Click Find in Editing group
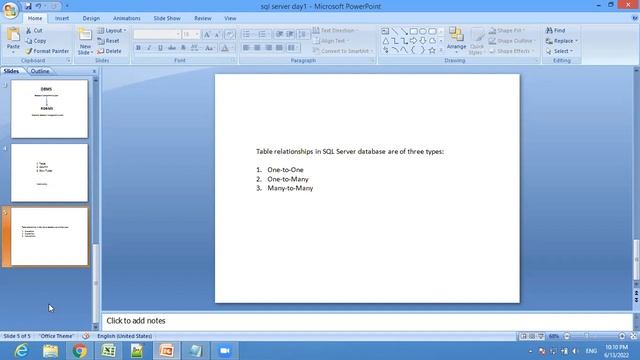 [556, 31]
